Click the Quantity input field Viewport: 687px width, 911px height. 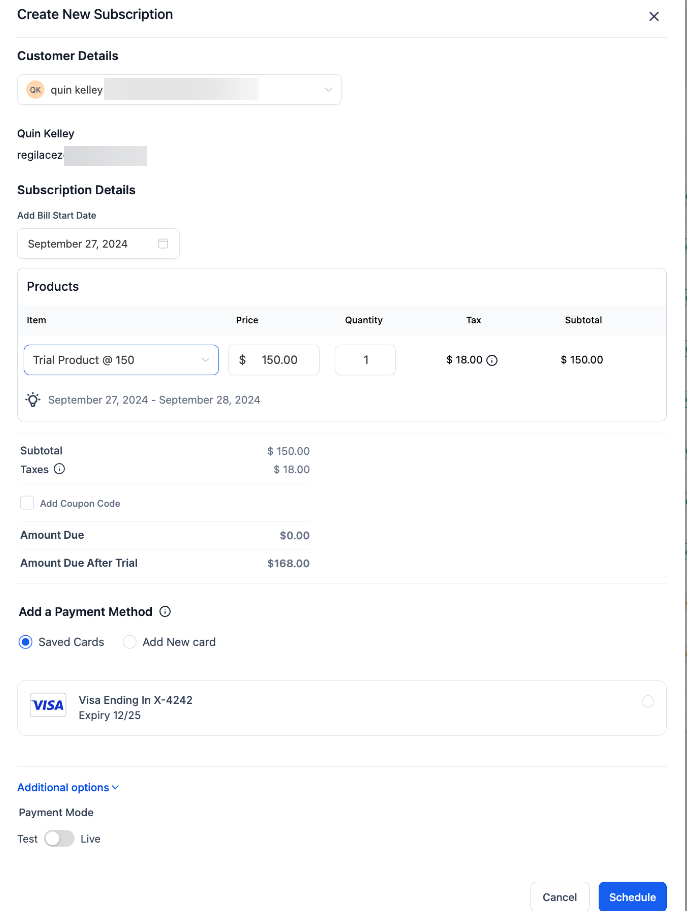click(x=365, y=360)
